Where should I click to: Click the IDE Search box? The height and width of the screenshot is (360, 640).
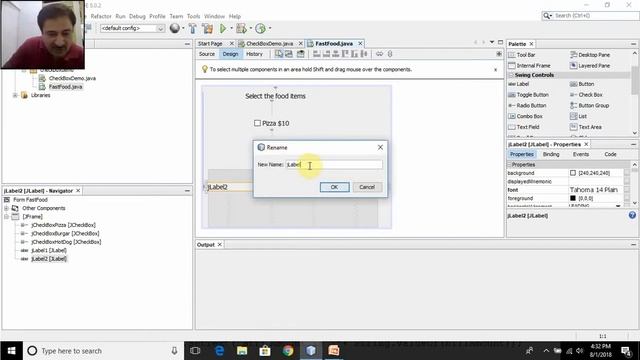590,16
